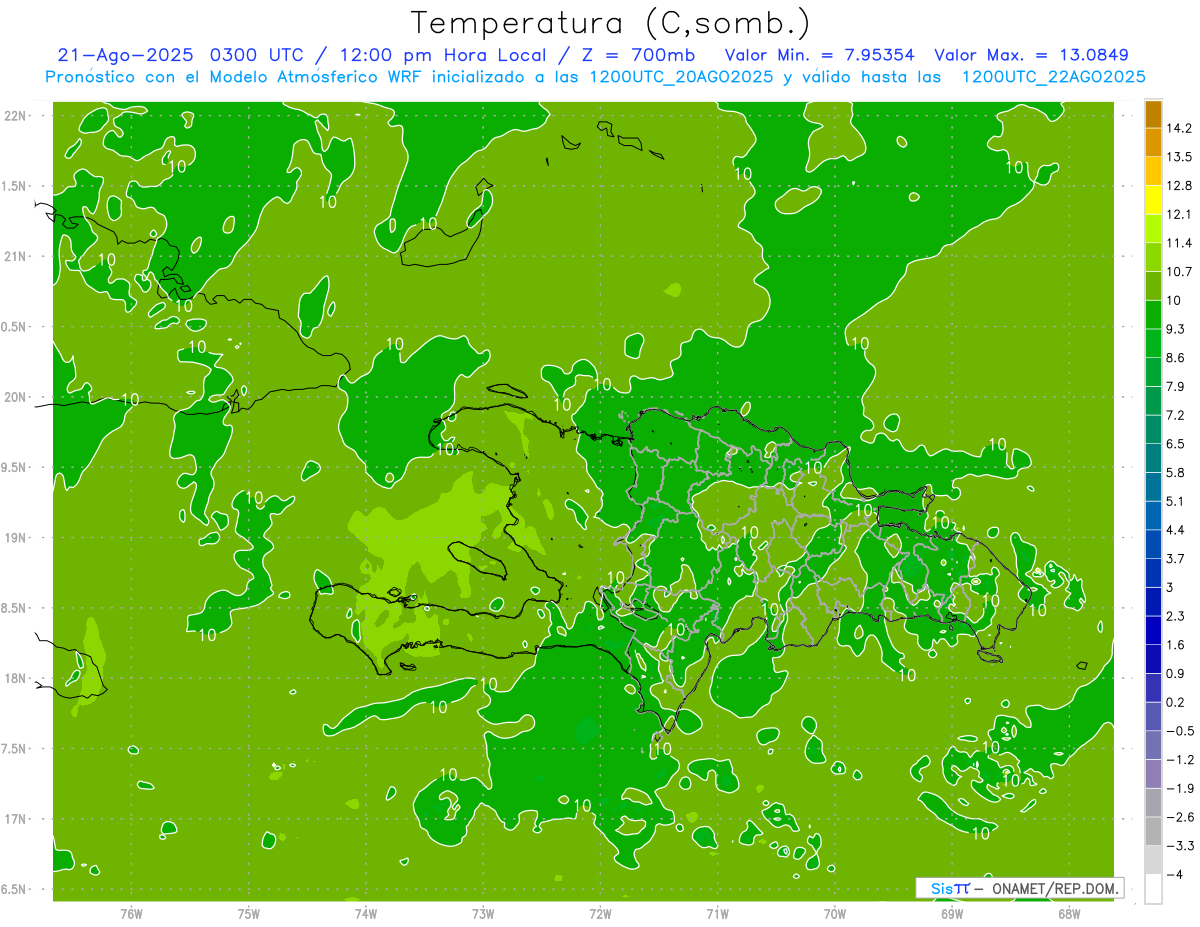Click the '3.7' color scale label
Viewport: 1200px width, 927px height.
[x=1176, y=558]
